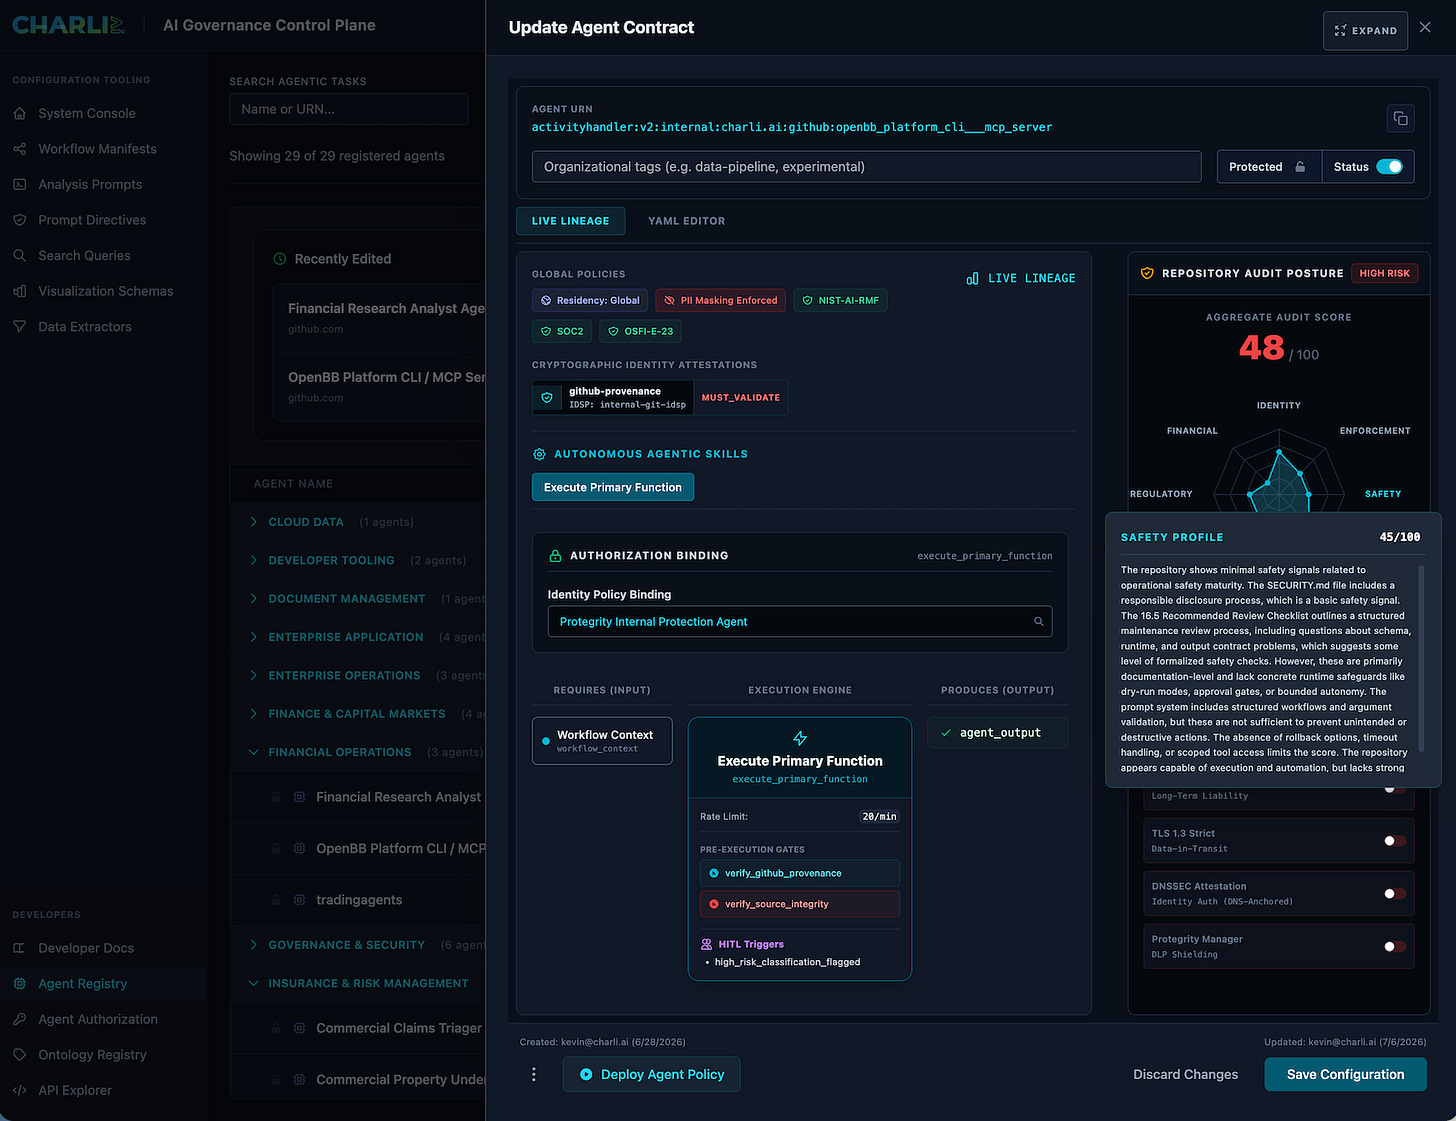Click the Data Extractors funnel icon
Viewport: 1456px width, 1121px height.
click(20, 326)
